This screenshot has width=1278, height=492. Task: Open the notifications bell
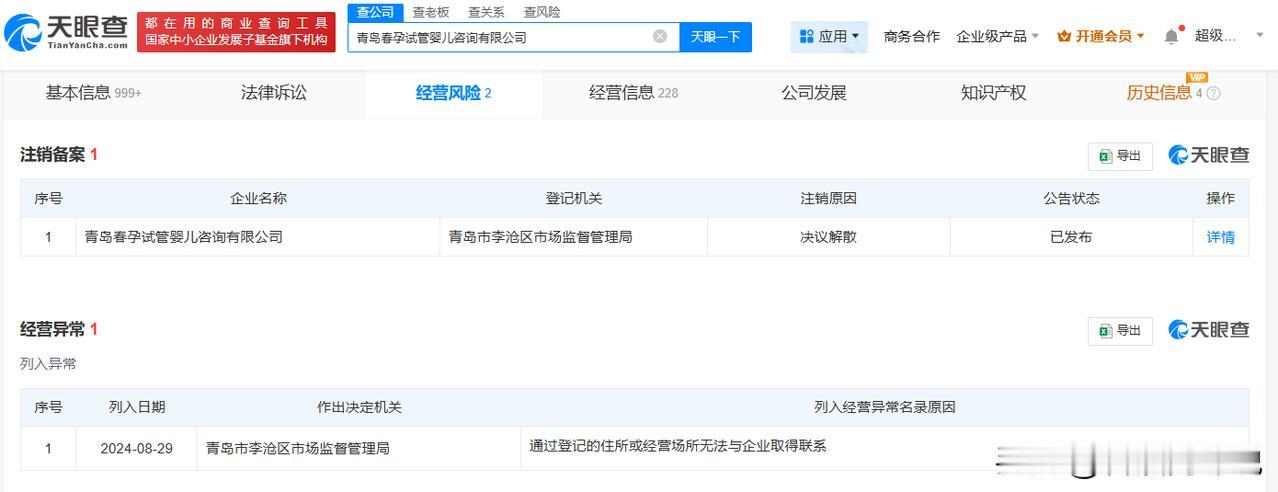coord(1171,36)
